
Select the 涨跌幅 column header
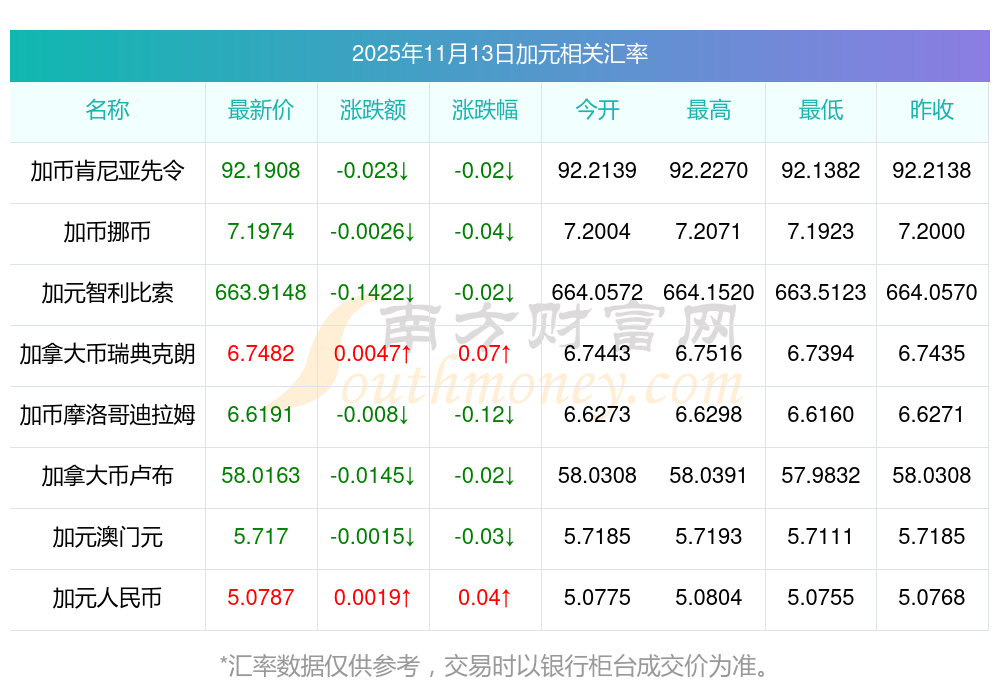[x=484, y=110]
